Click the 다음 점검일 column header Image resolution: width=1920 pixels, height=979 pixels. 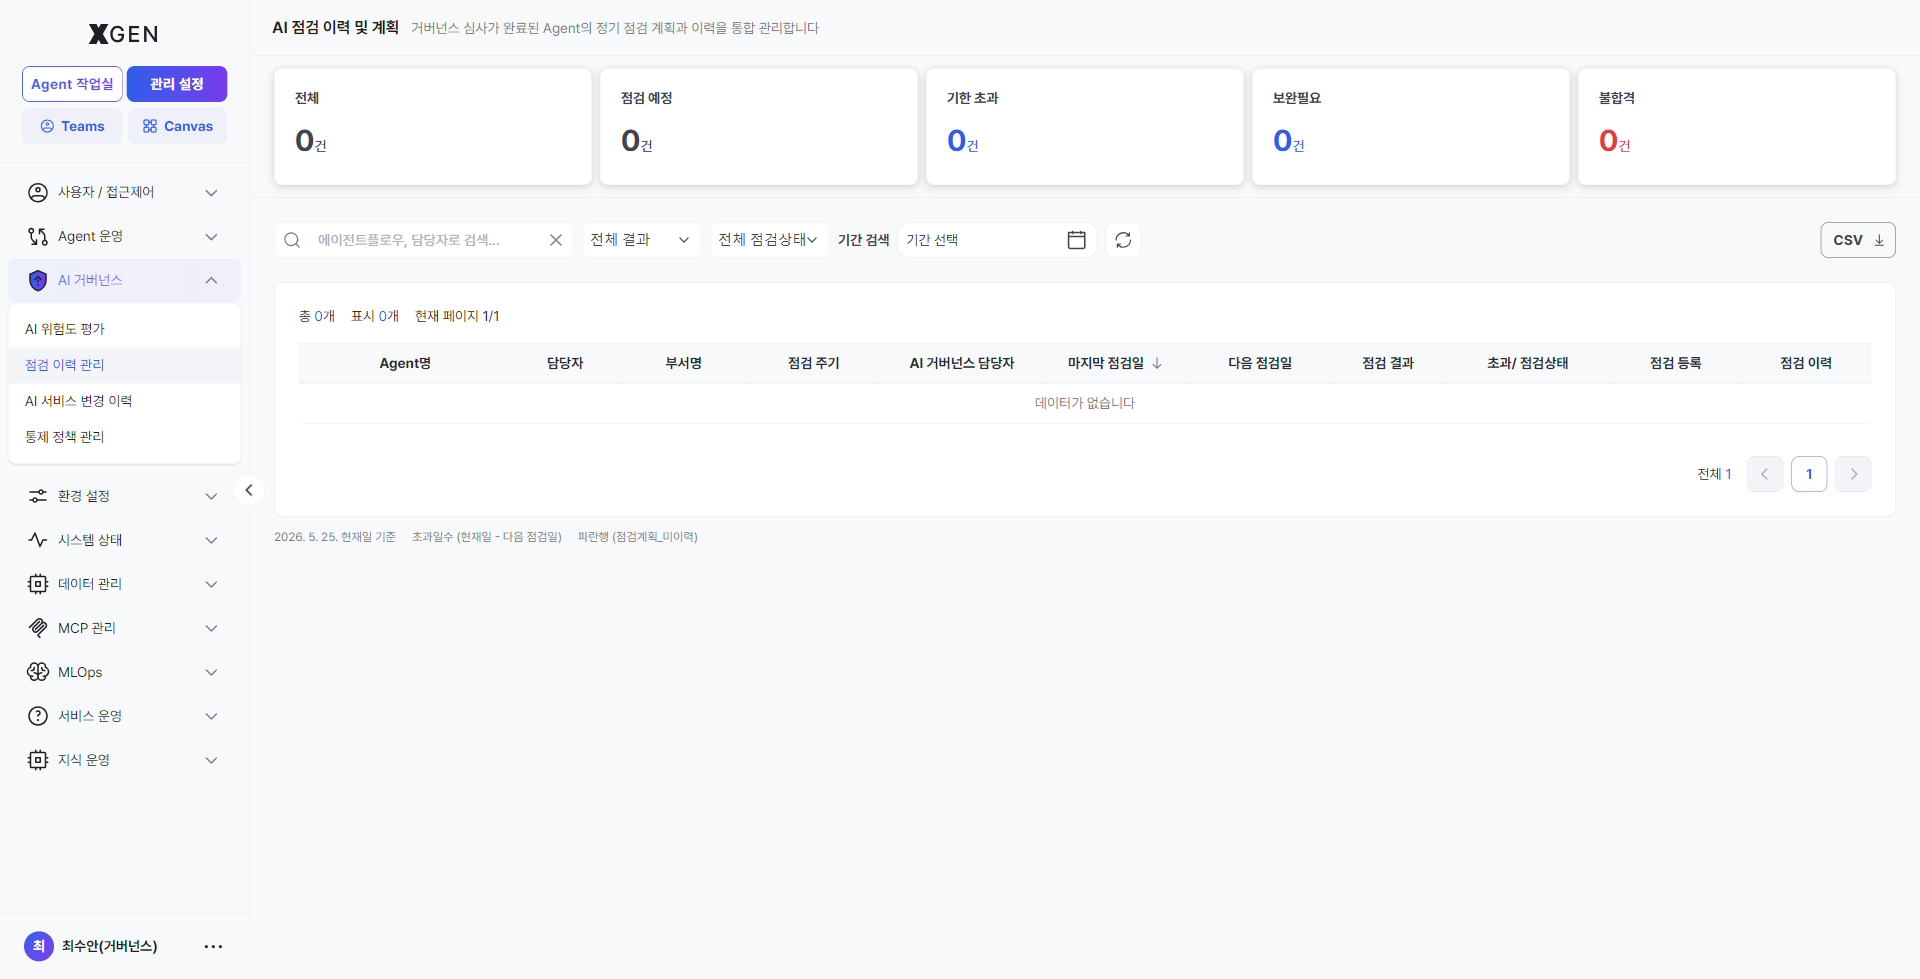coord(1260,363)
